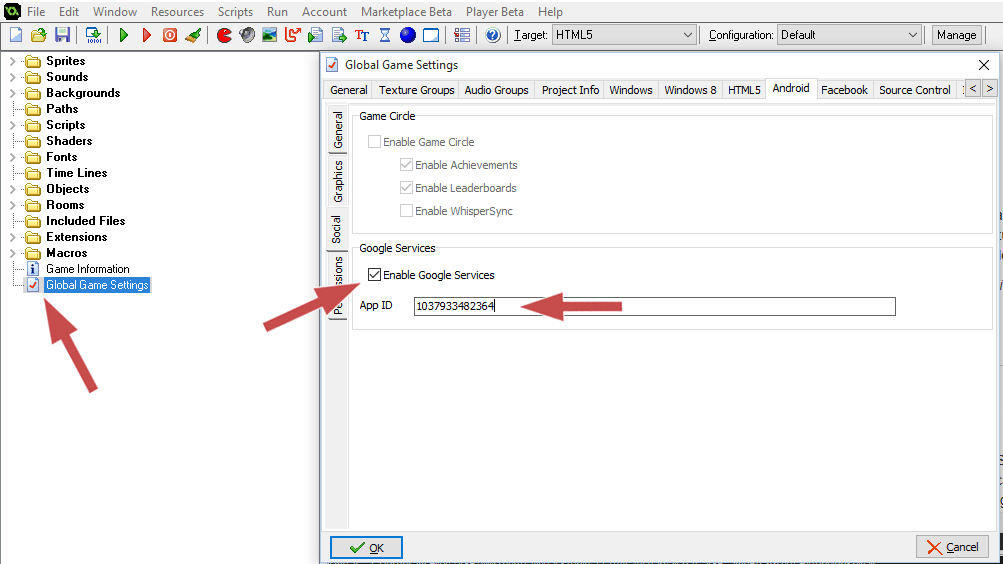This screenshot has width=1003, height=564.
Task: Click the Game Information tree icon
Action: [x=33, y=269]
